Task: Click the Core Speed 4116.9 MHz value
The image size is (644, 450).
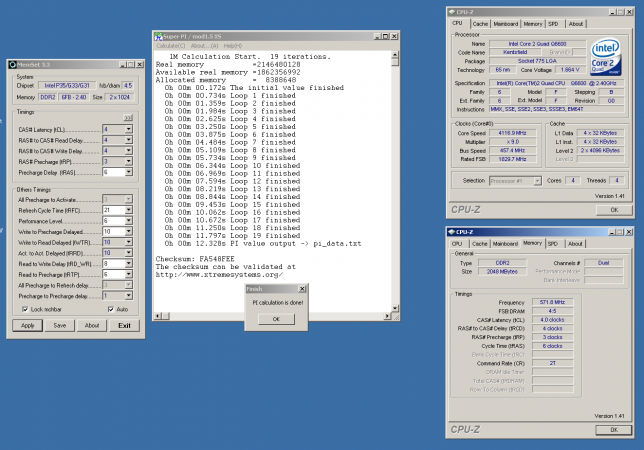Action: [513, 133]
